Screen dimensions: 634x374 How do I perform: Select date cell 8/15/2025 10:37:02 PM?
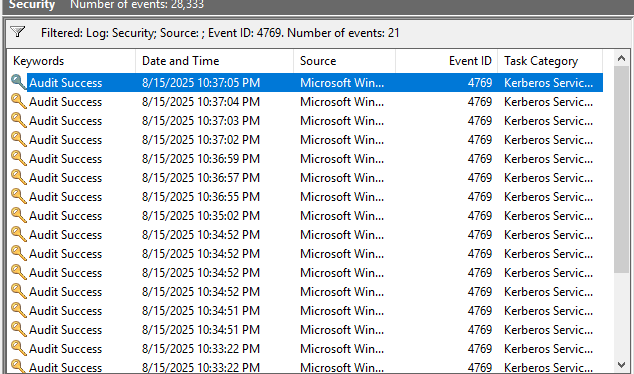pos(201,140)
